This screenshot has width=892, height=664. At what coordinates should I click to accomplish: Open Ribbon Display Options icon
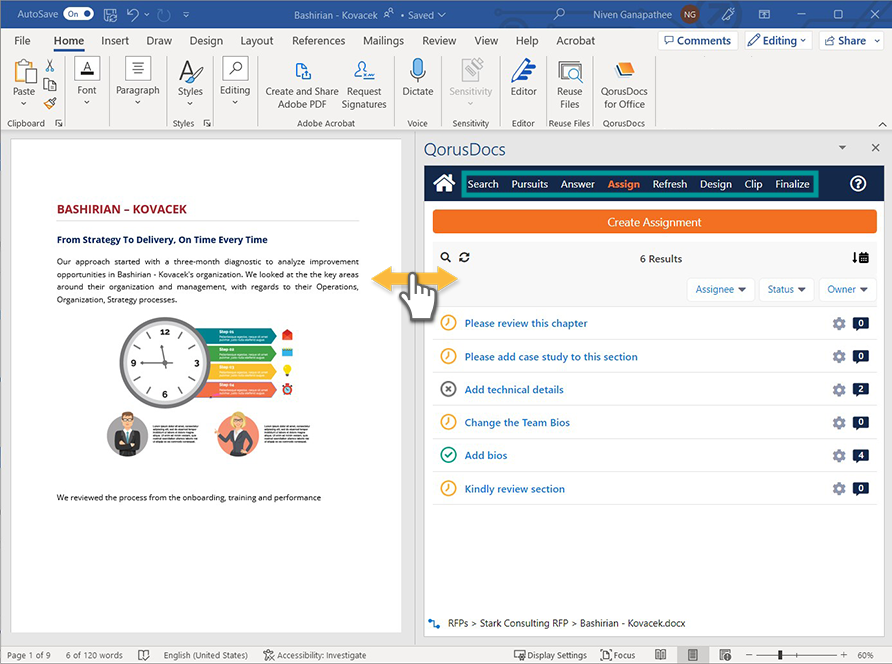click(764, 14)
